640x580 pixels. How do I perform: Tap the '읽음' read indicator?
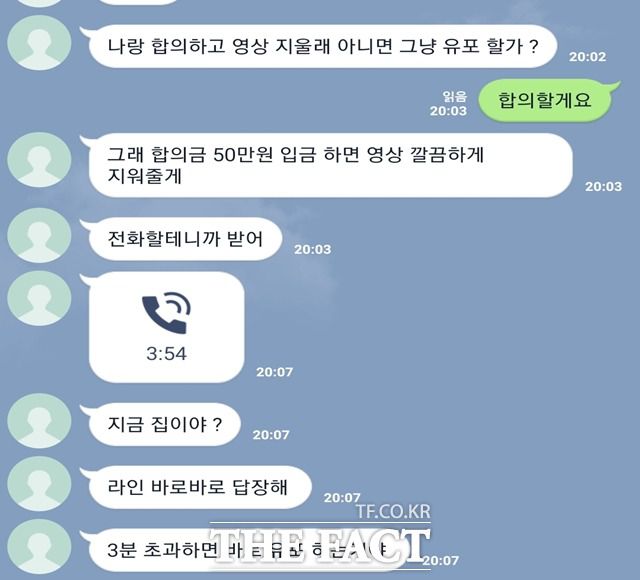(x=455, y=97)
